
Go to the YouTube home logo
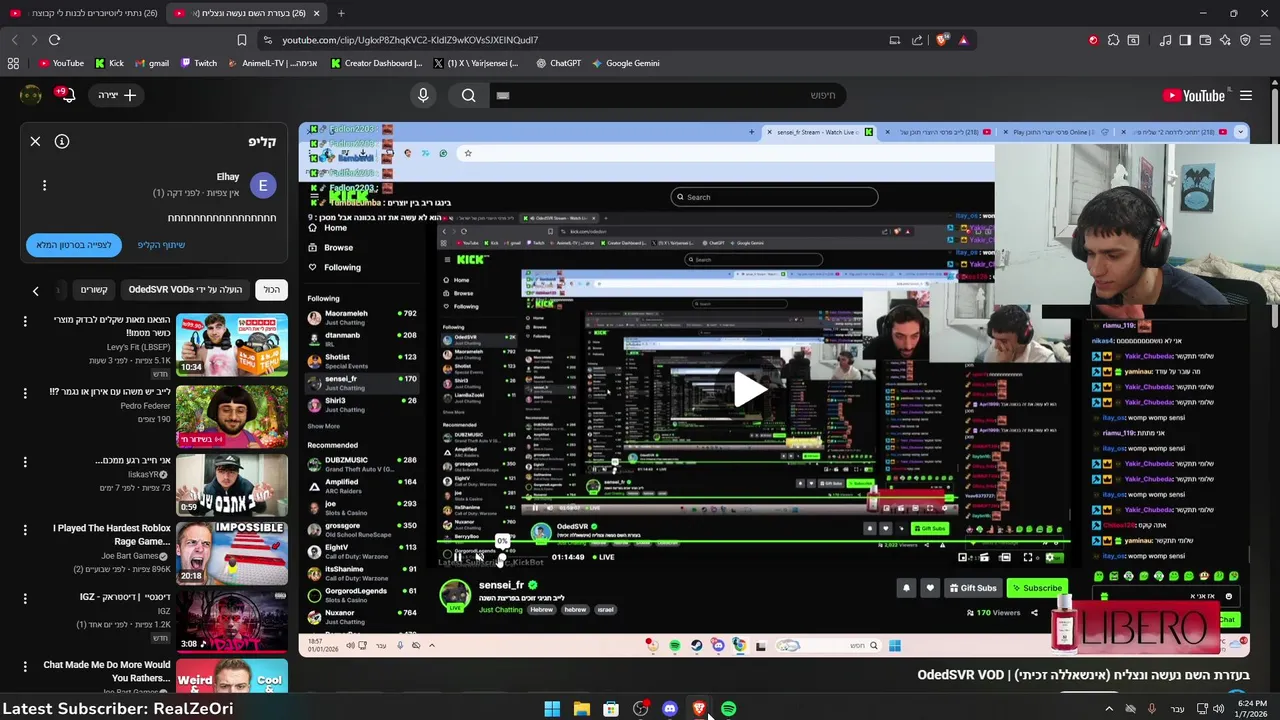coord(1195,95)
